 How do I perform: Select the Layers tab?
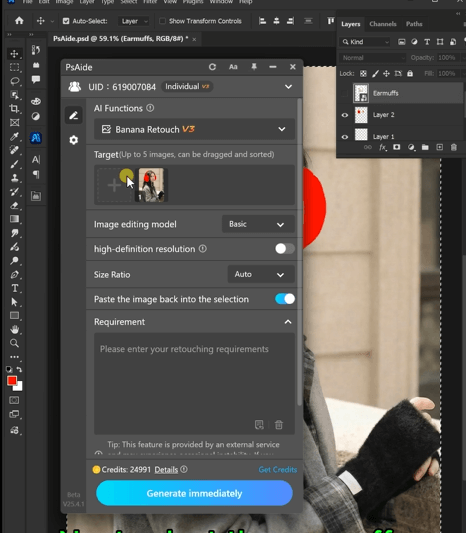click(x=350, y=24)
